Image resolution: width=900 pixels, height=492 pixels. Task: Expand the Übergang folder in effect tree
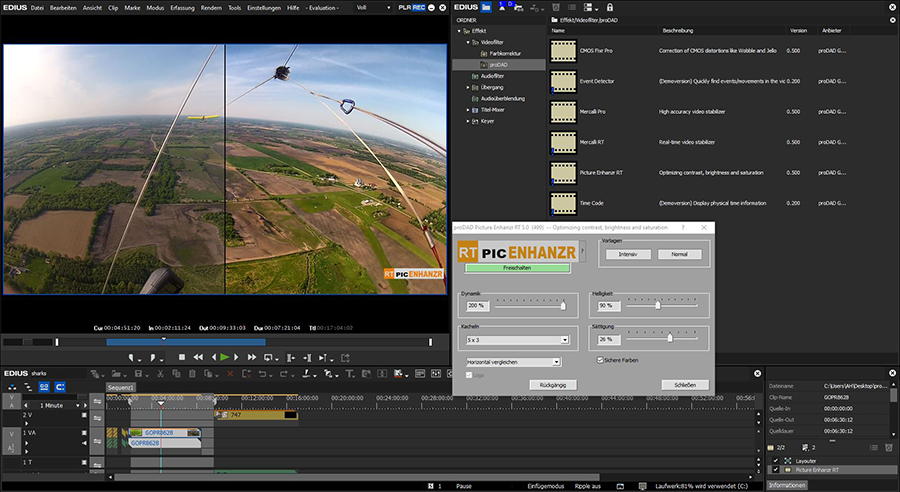[467, 87]
